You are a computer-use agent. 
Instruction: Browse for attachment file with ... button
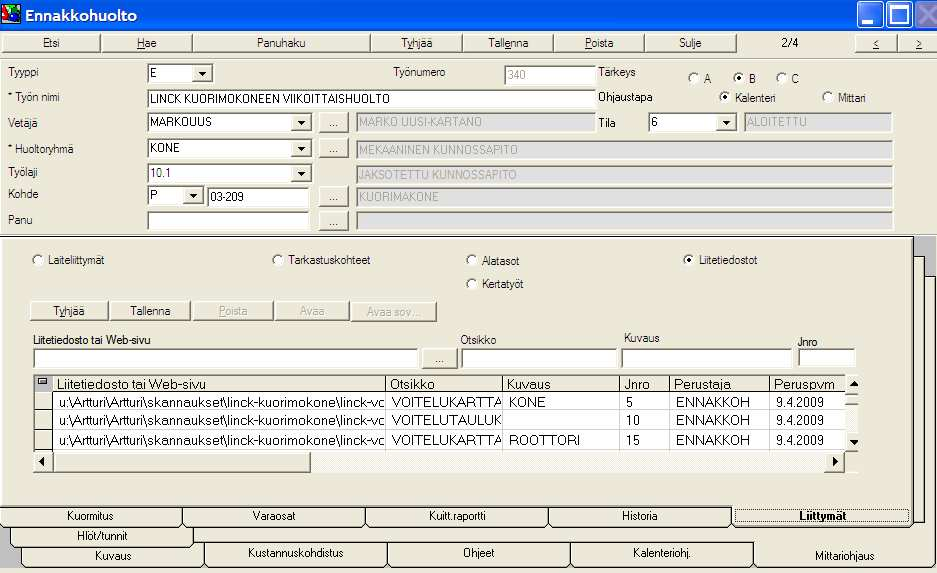point(439,359)
